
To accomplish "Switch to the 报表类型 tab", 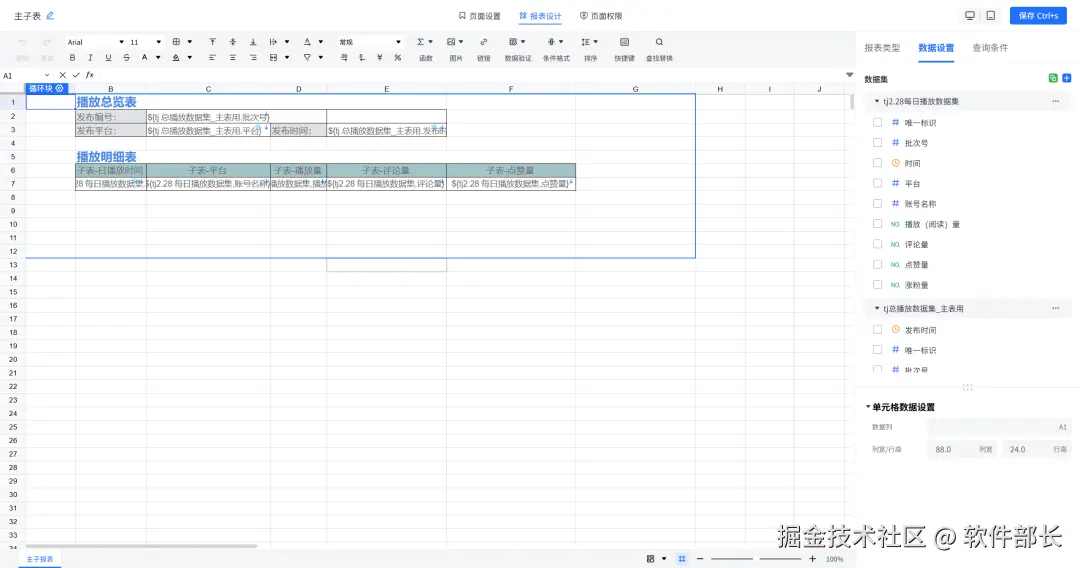I will (882, 48).
